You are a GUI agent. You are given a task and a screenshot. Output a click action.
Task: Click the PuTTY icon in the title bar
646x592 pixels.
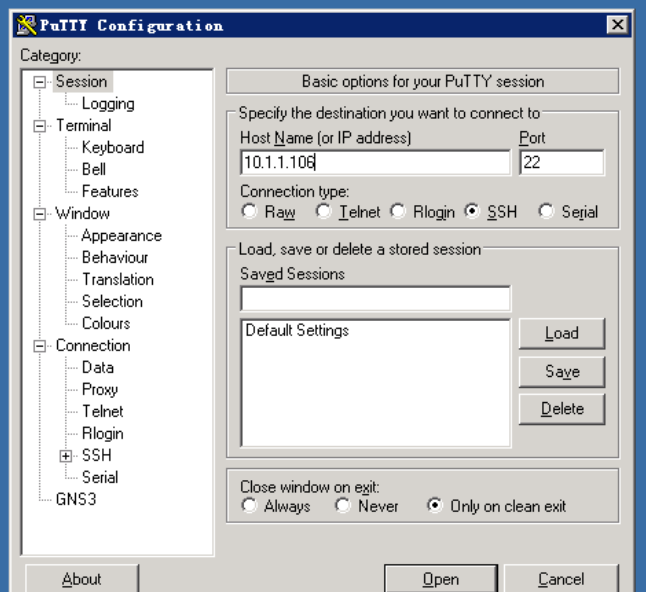pos(26,25)
